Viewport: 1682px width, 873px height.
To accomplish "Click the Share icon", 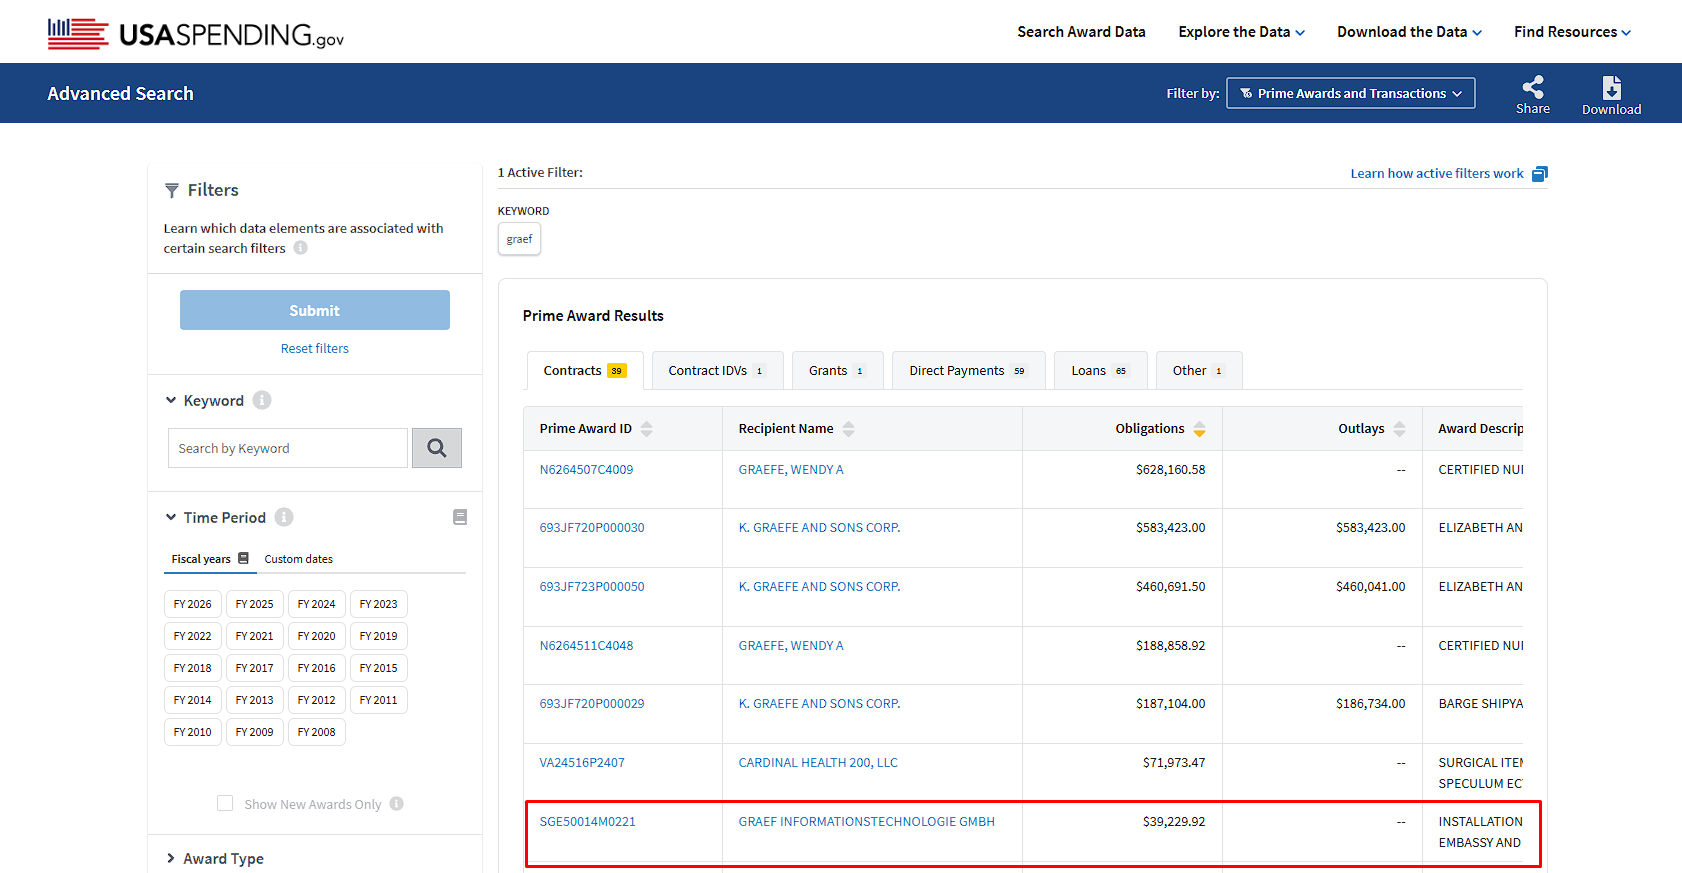I will coord(1532,87).
